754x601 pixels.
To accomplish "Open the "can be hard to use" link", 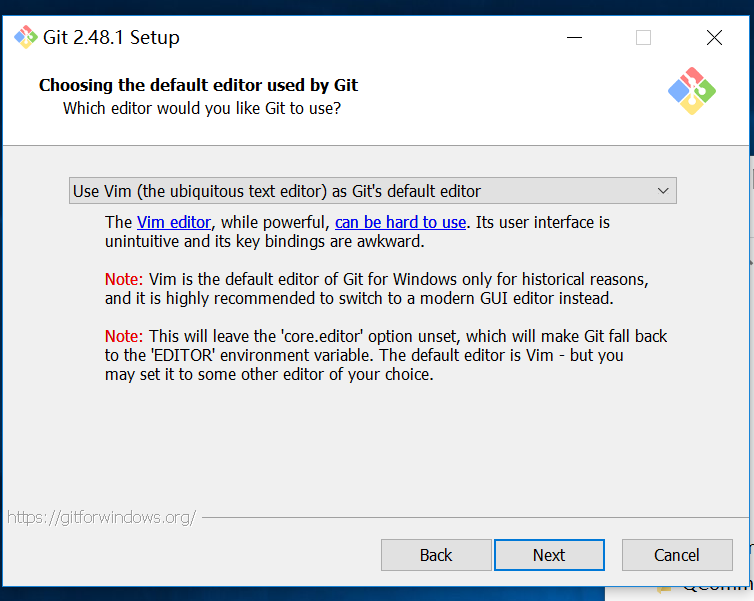I will click(x=400, y=222).
